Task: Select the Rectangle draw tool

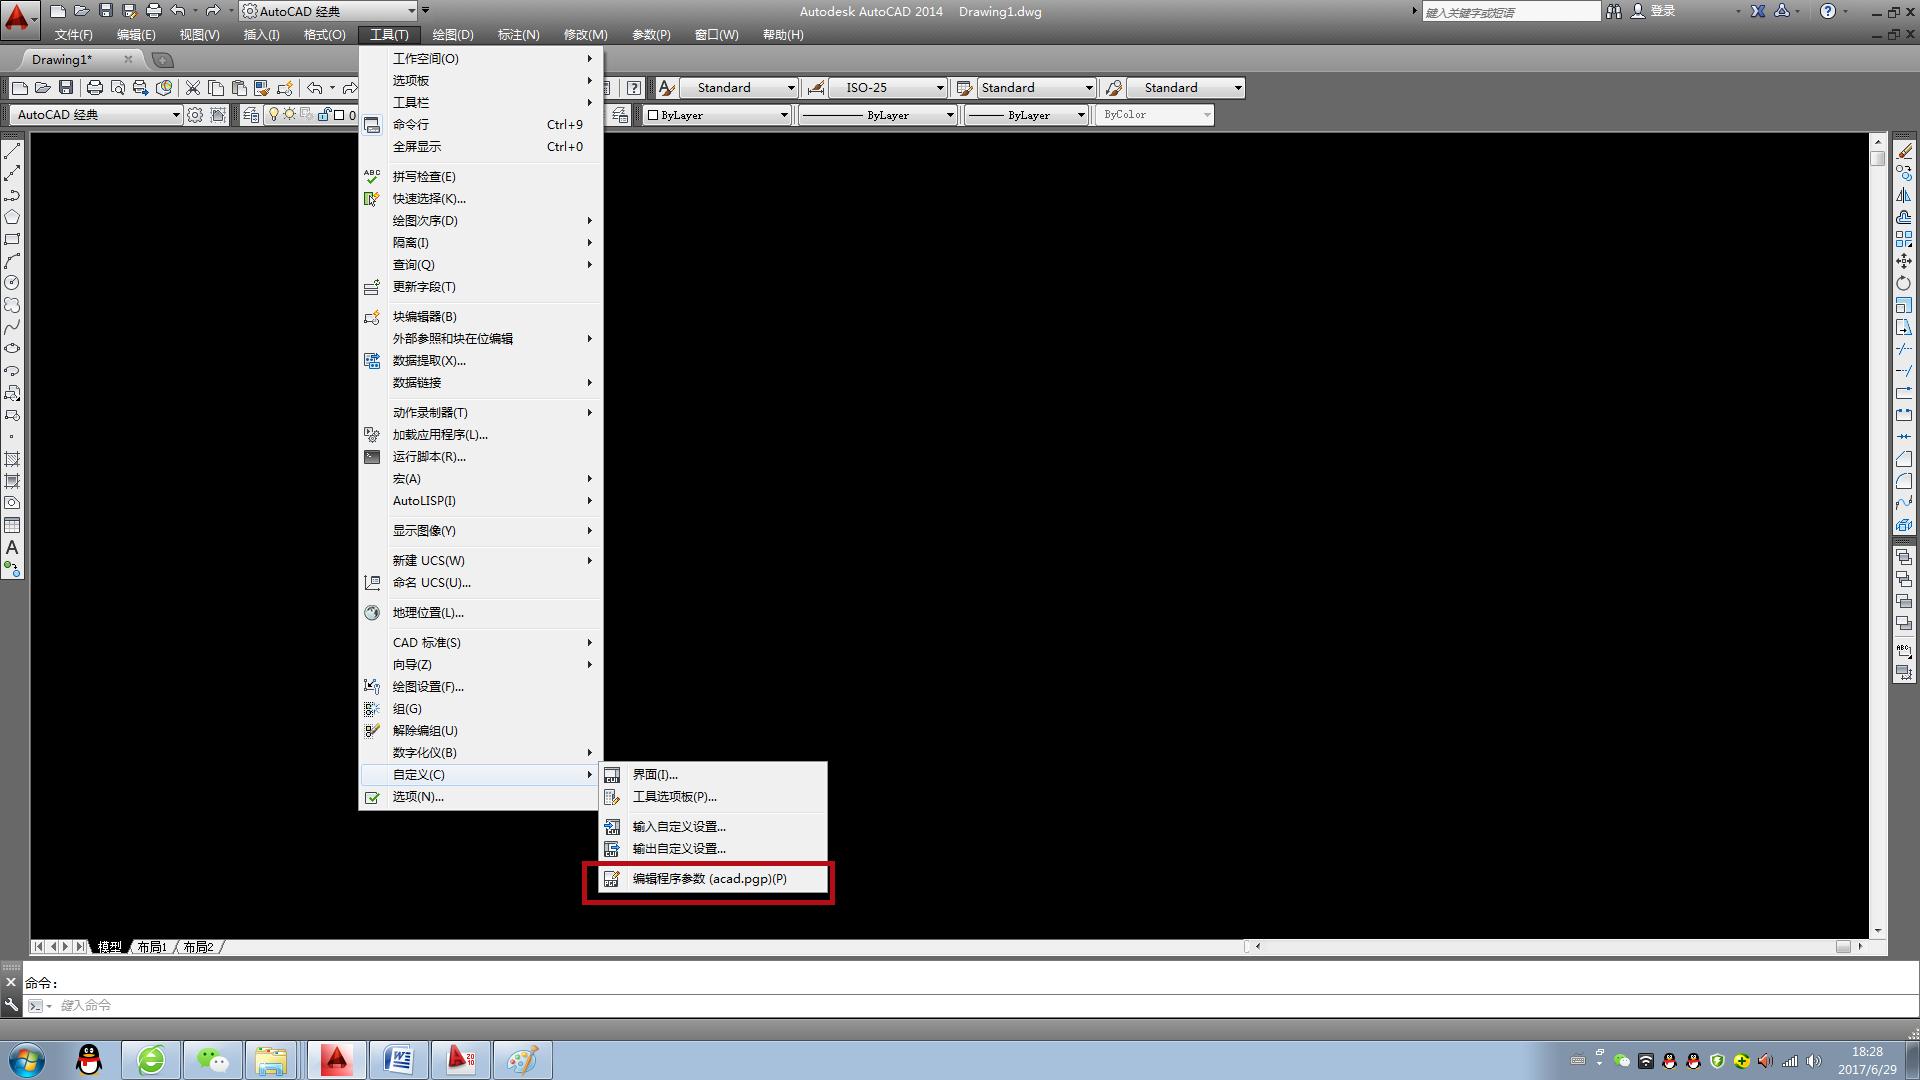Action: (12, 239)
